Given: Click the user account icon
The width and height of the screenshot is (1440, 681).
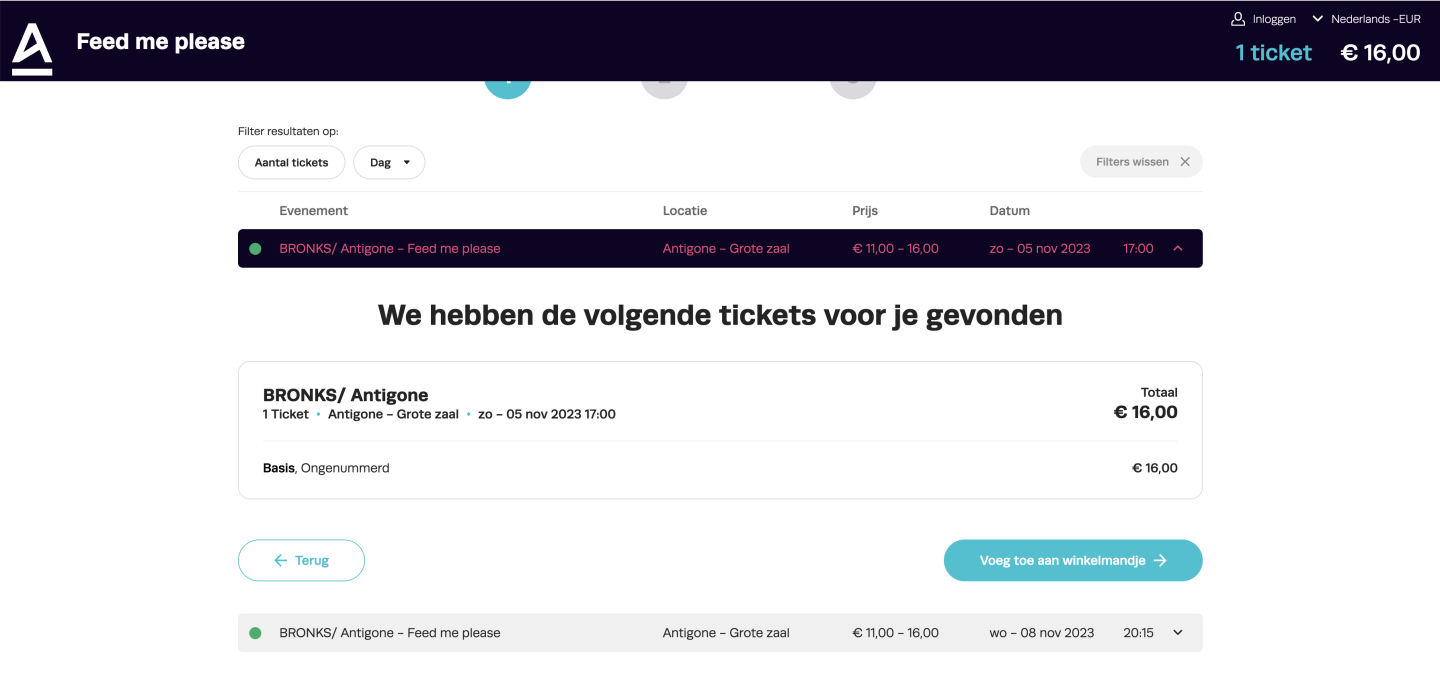Looking at the screenshot, I should click(1238, 19).
